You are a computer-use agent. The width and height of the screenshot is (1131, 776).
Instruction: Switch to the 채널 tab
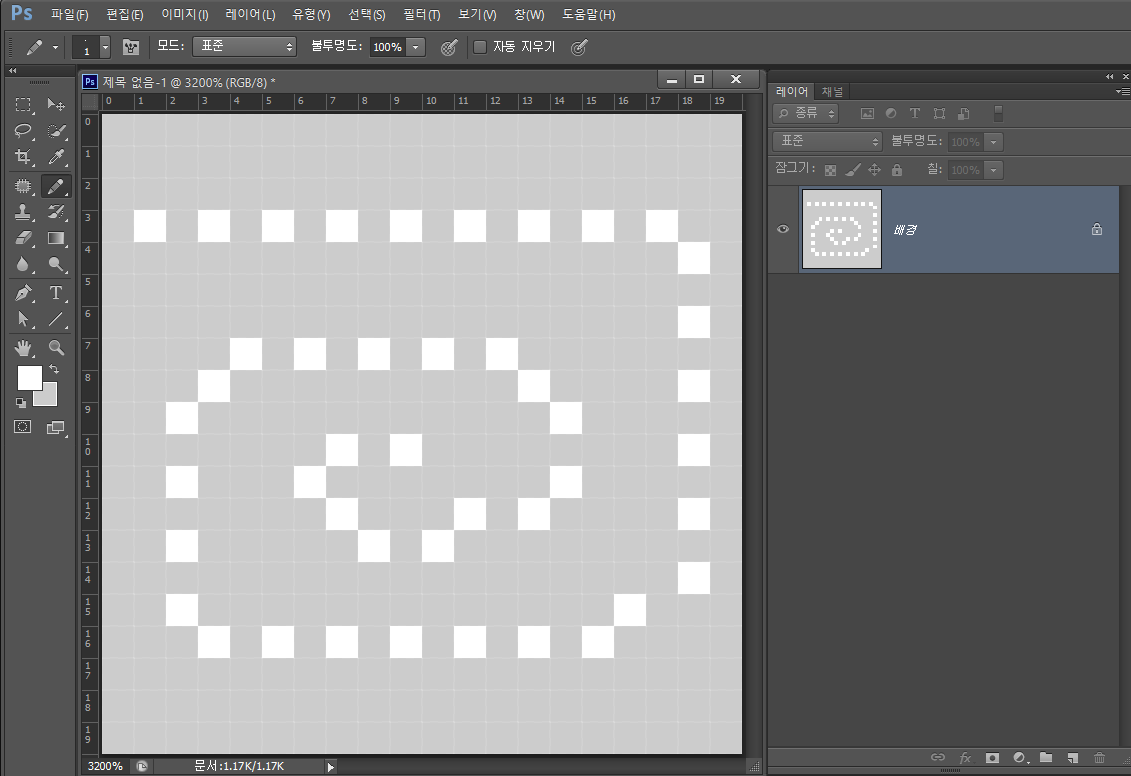pos(832,92)
